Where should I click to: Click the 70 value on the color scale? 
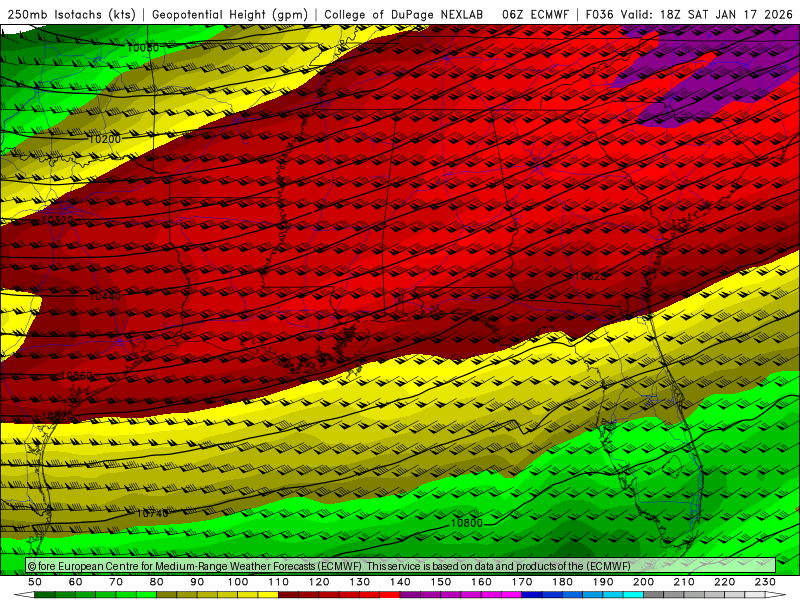coord(116,582)
